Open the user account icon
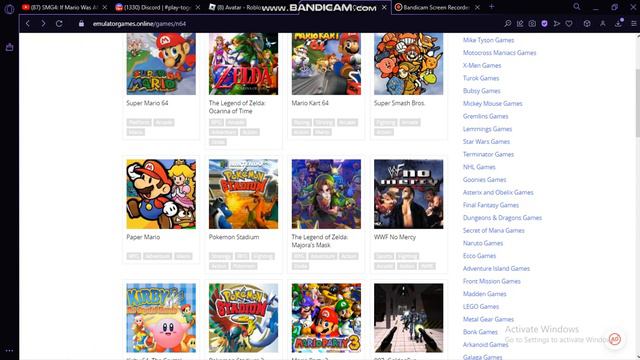This screenshot has width=640, height=360. coord(602,24)
